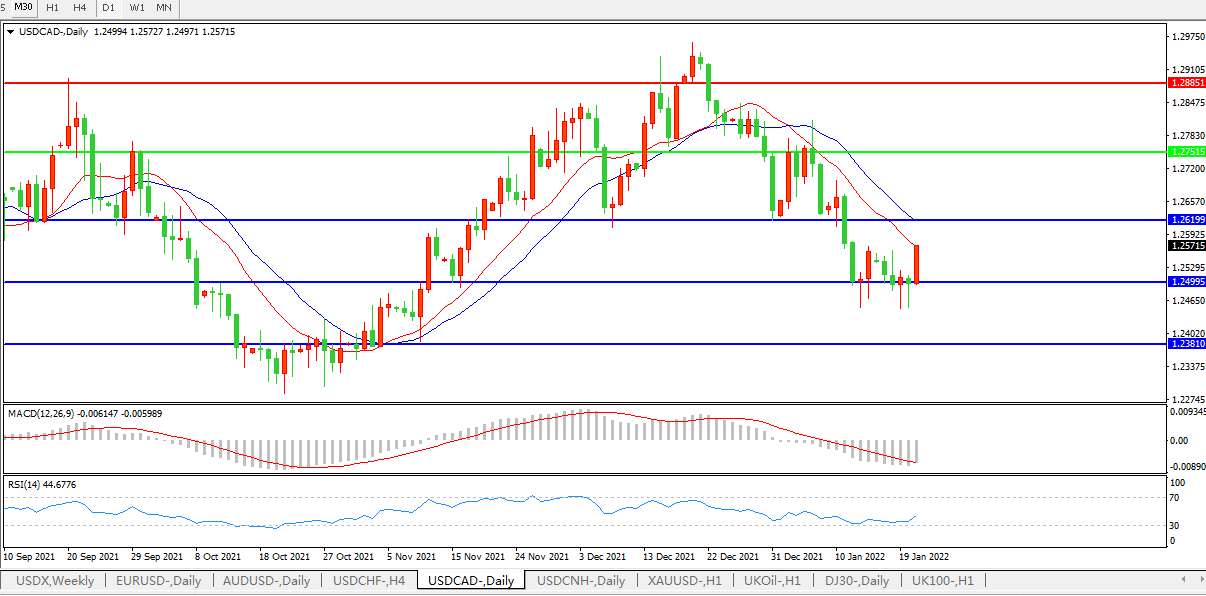Click the MN monthly timeframe button

click(164, 8)
